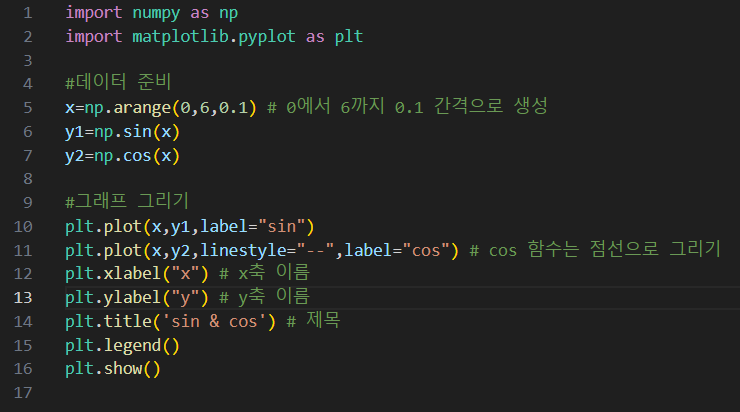Click the 'plt' alias on line 2
The image size is (740, 412).
[x=349, y=37]
